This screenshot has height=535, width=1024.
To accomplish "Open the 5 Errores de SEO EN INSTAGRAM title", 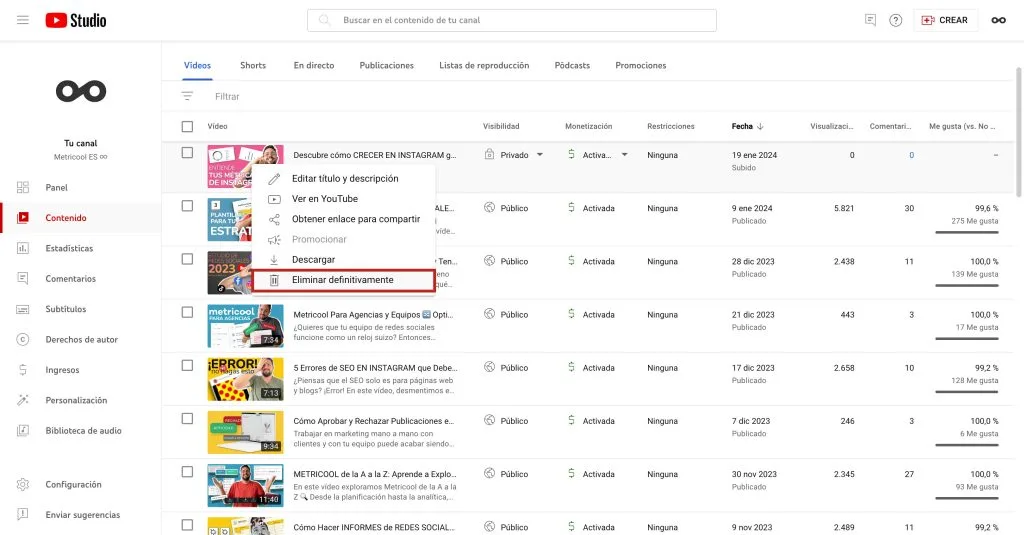I will (x=375, y=368).
